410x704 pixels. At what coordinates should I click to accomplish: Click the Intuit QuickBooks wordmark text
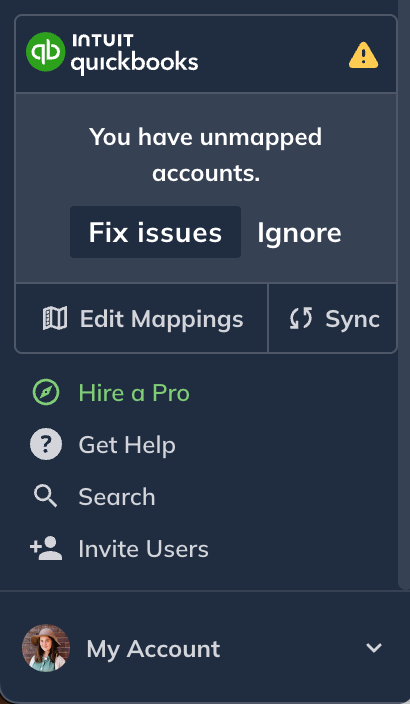(x=135, y=53)
